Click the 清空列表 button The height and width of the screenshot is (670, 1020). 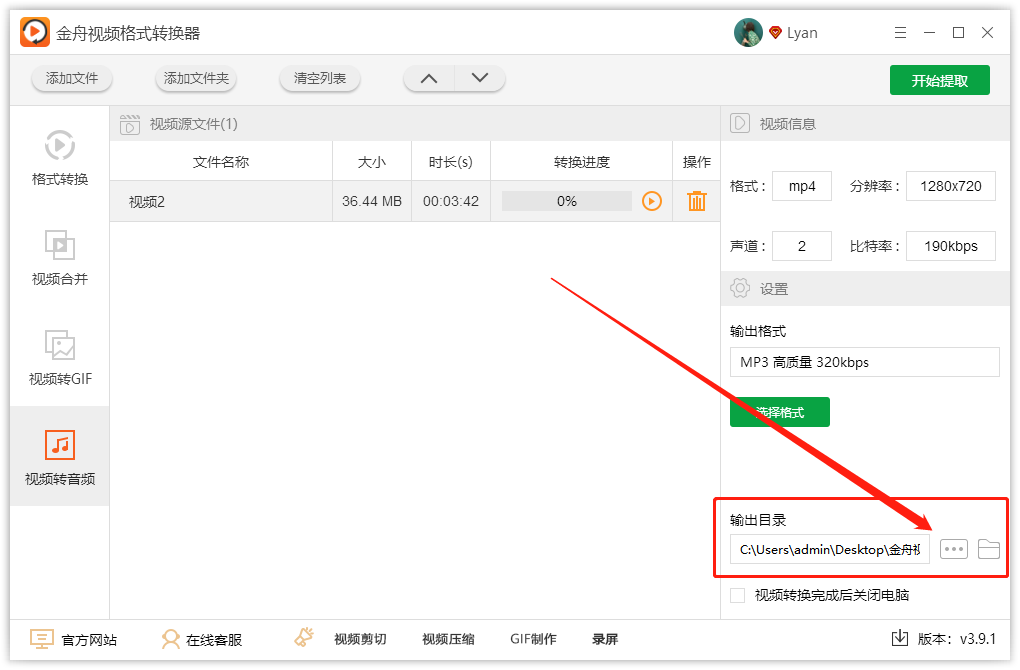319,79
